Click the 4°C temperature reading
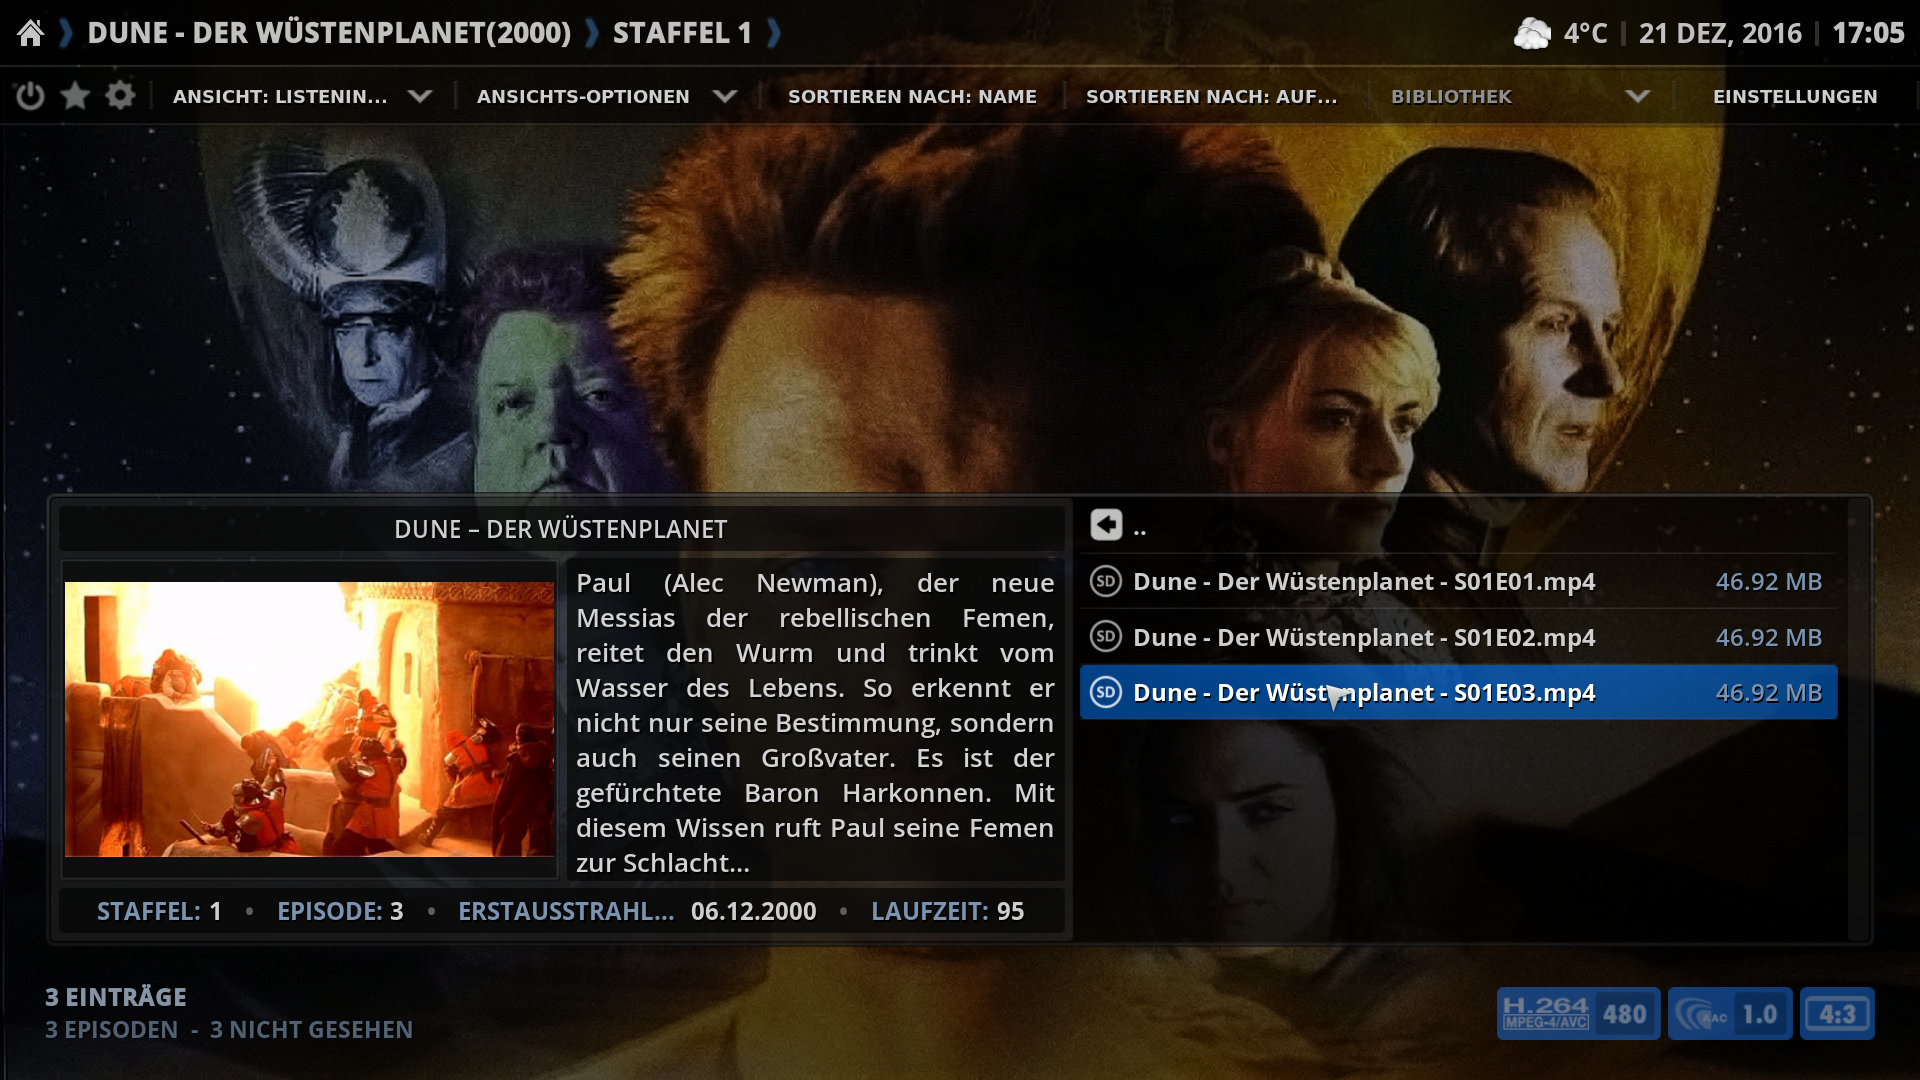Viewport: 1920px width, 1080px height. click(1585, 33)
